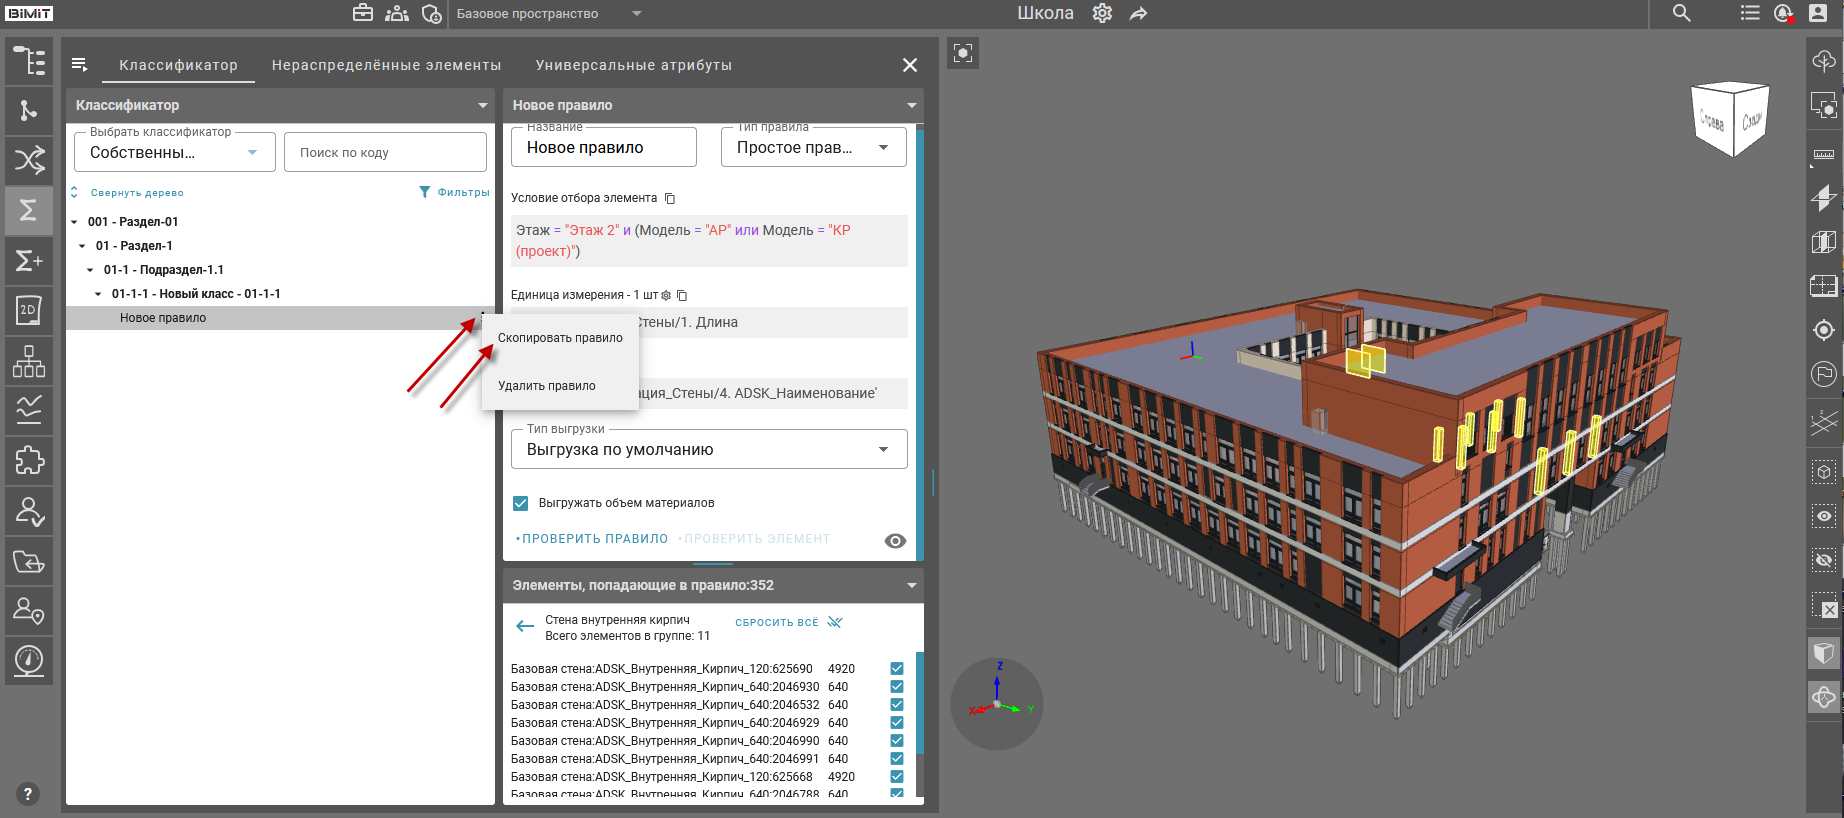Image resolution: width=1844 pixels, height=818 pixels.
Task: Toggle eye visibility icon for rule elements
Action: [895, 540]
